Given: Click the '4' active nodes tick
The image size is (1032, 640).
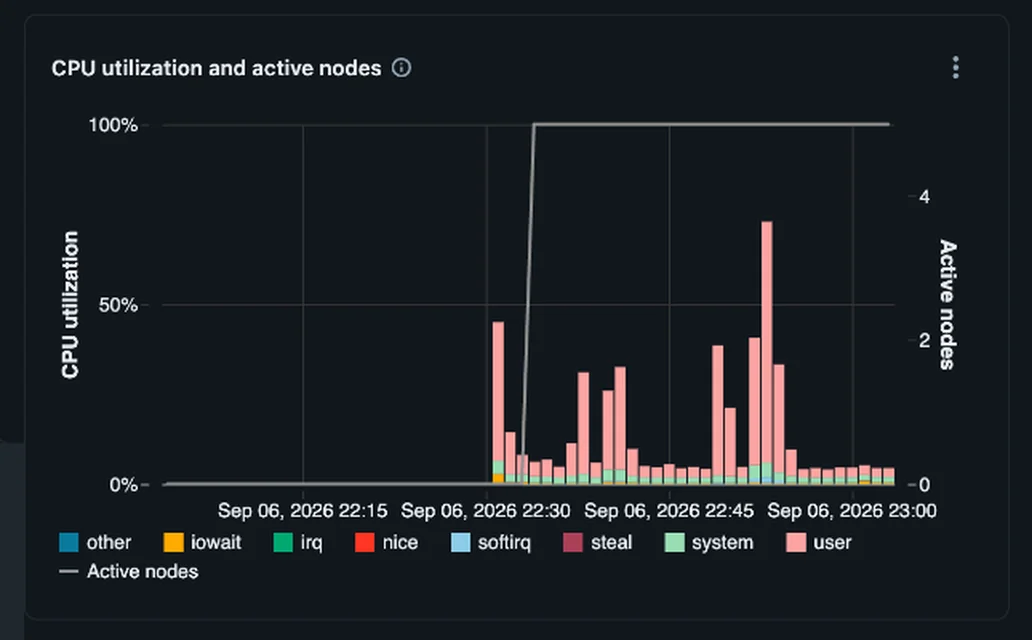Looking at the screenshot, I should (925, 197).
